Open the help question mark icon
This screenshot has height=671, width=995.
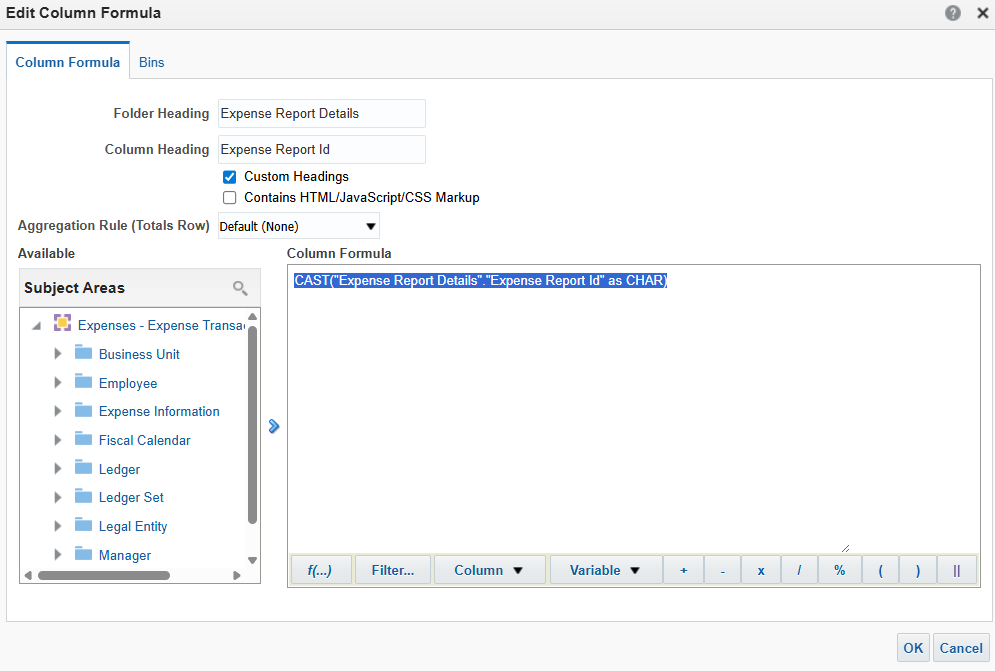coord(952,13)
